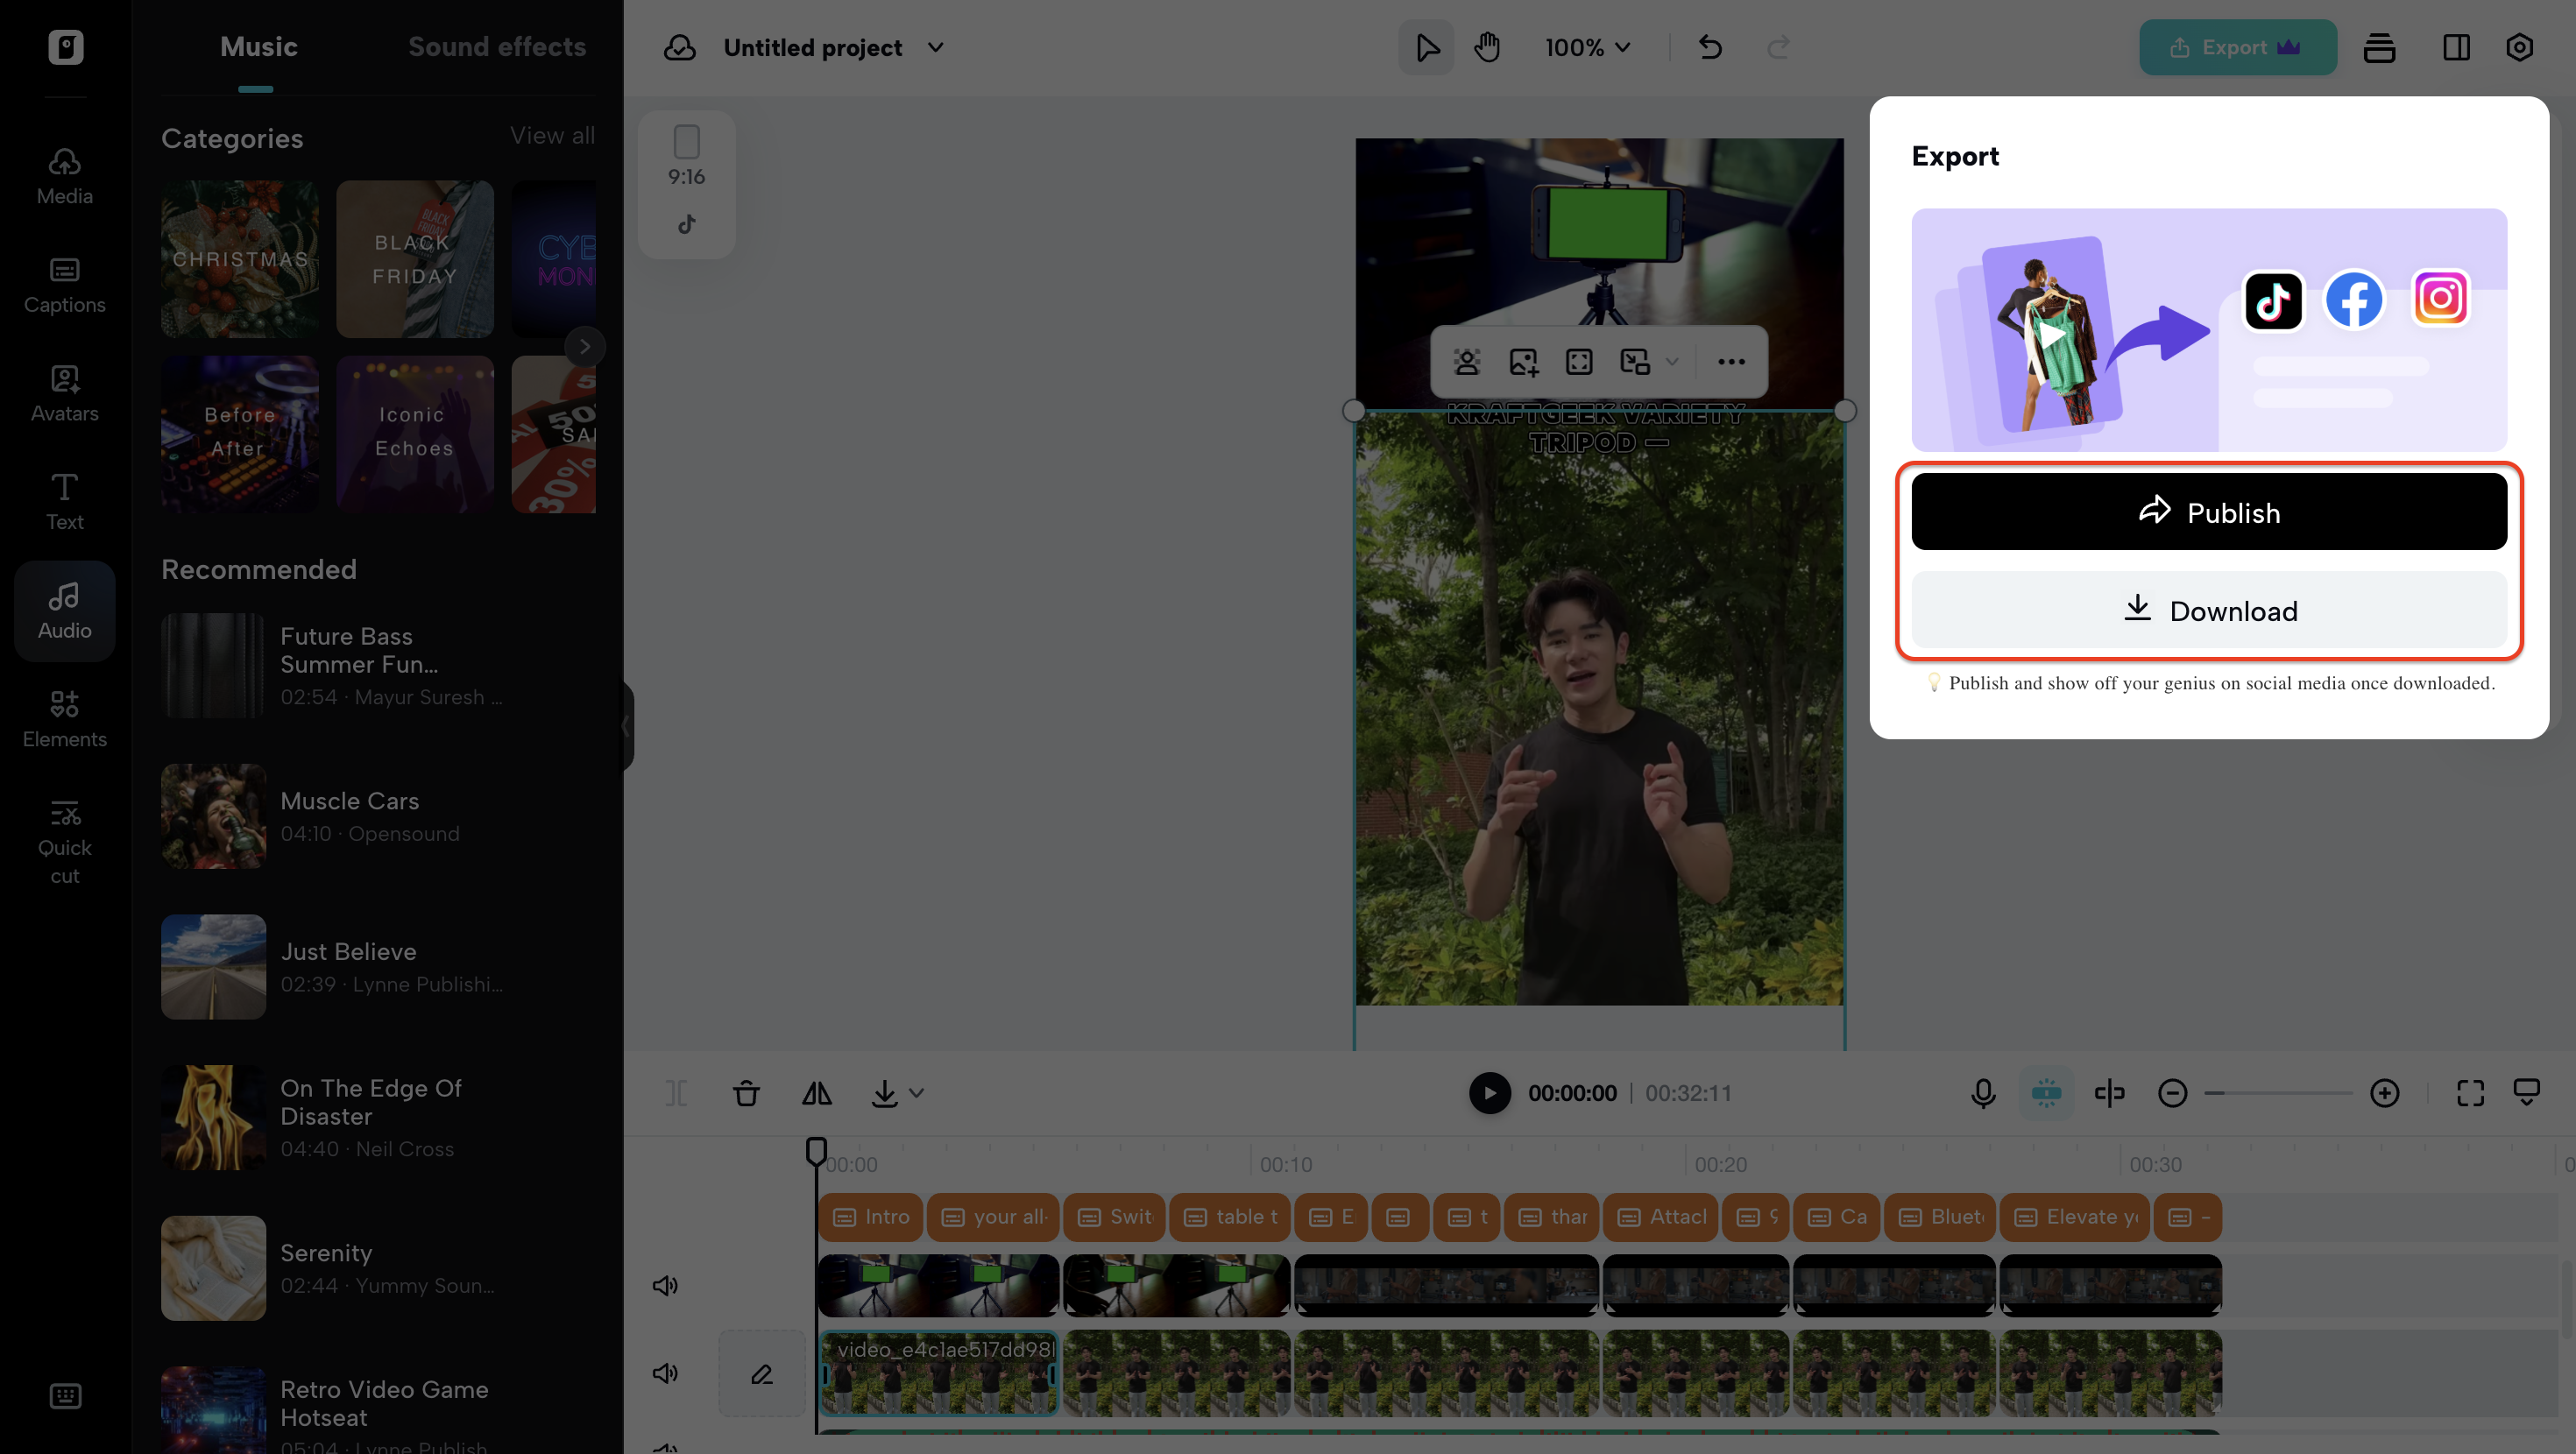Mirror the clip with the flip icon

click(x=816, y=1093)
